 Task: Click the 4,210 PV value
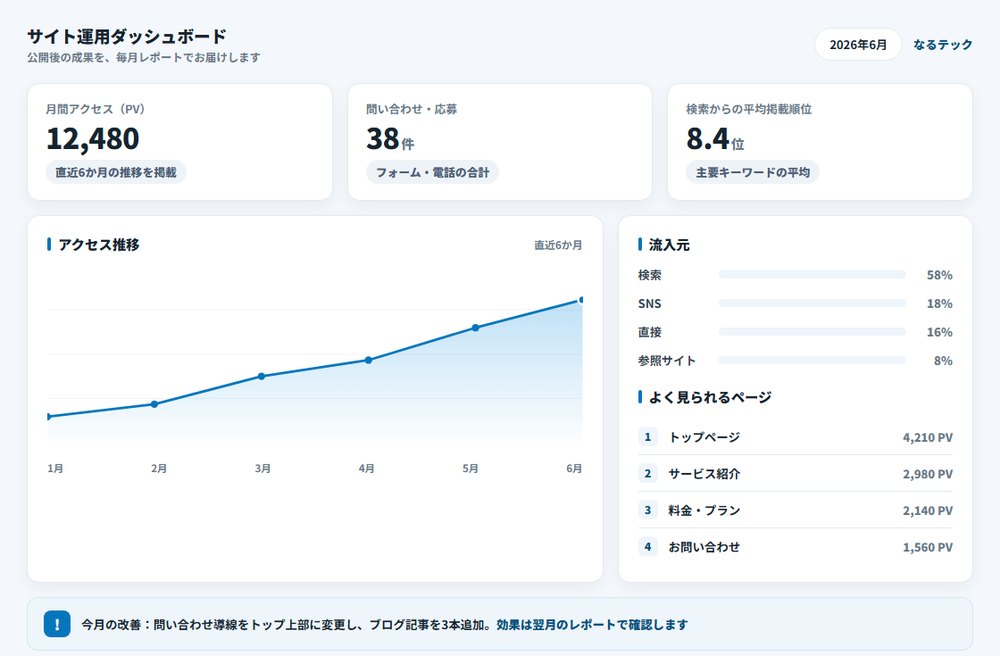[927, 438]
